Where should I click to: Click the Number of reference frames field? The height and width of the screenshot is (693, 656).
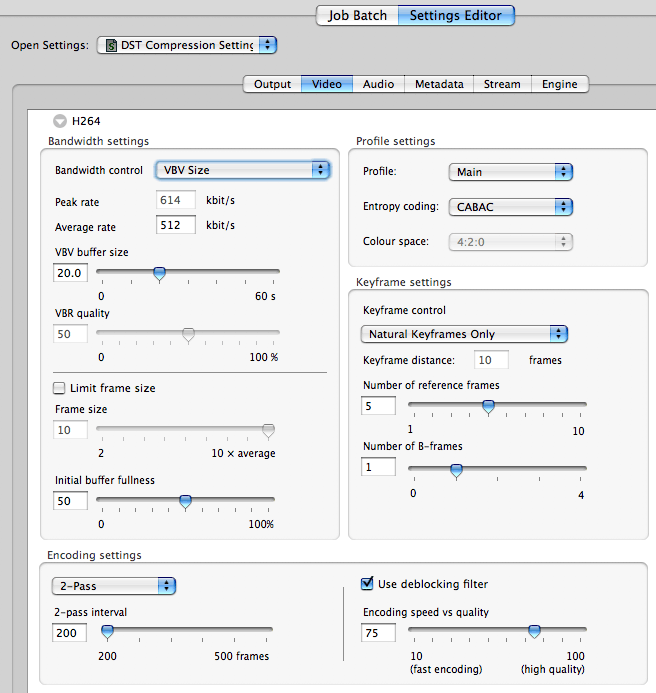(x=378, y=406)
